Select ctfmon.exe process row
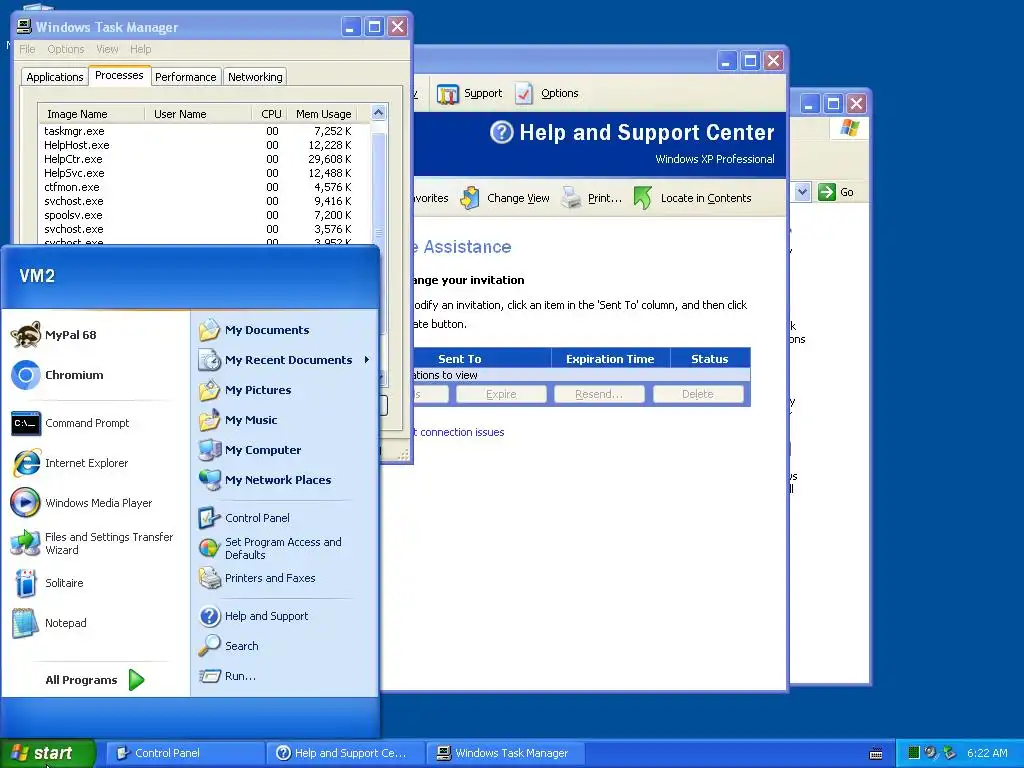Viewport: 1024px width, 768px height. coord(199,187)
